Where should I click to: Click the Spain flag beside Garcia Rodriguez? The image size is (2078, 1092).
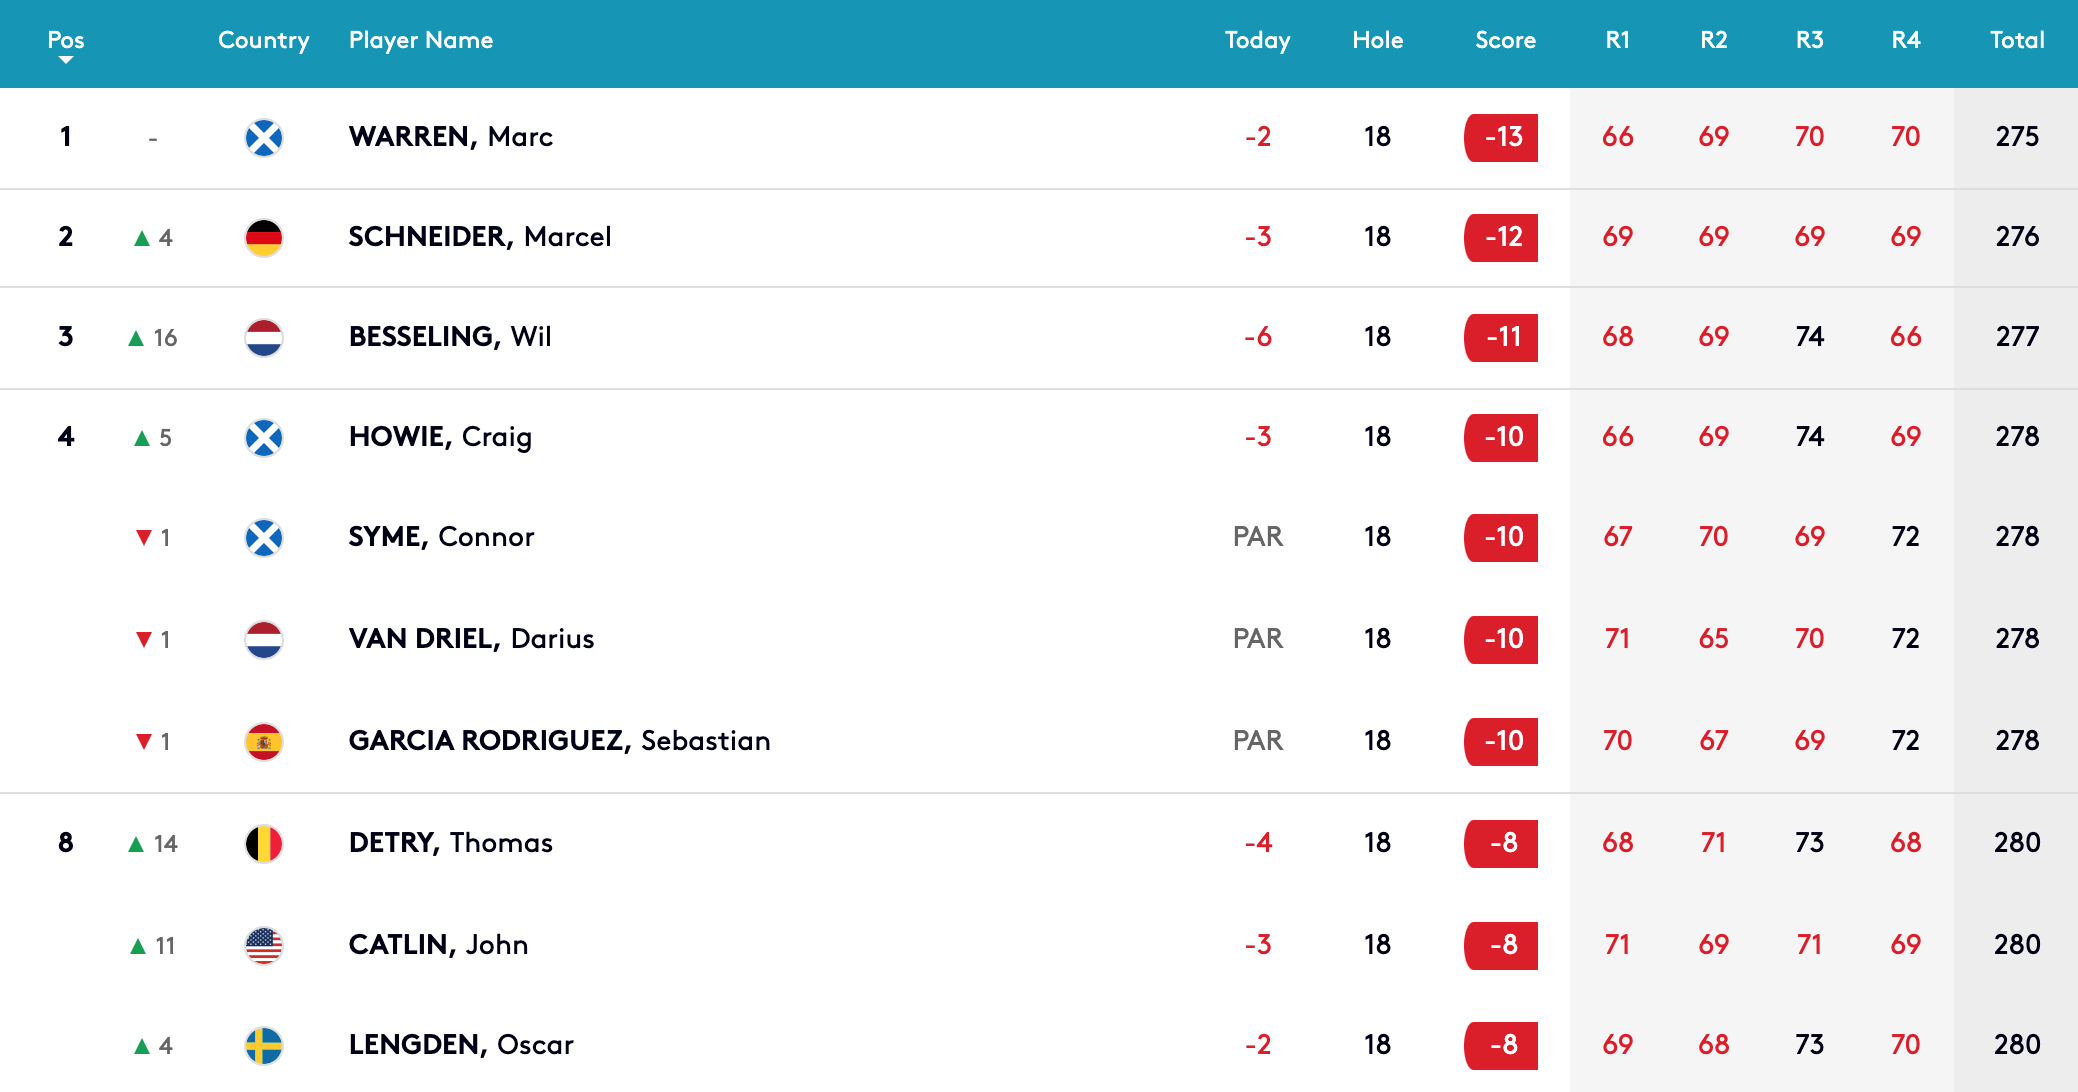(264, 742)
